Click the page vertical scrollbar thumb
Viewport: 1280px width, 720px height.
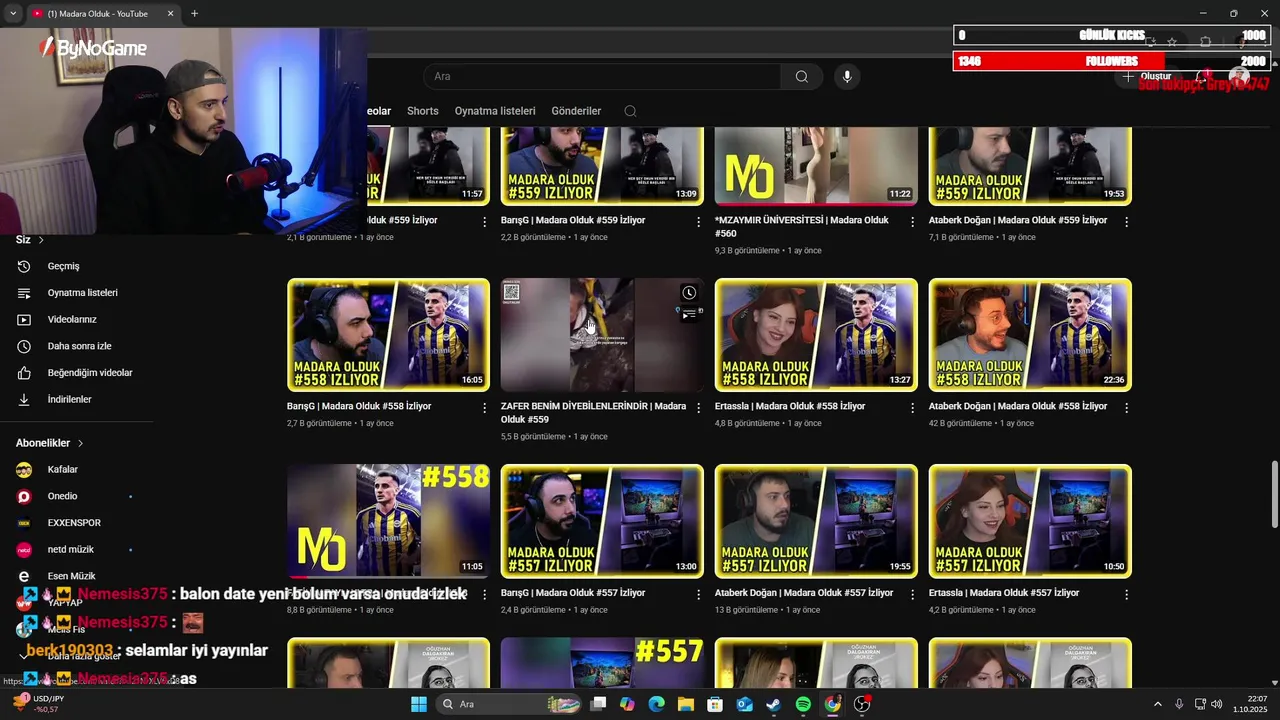1274,493
